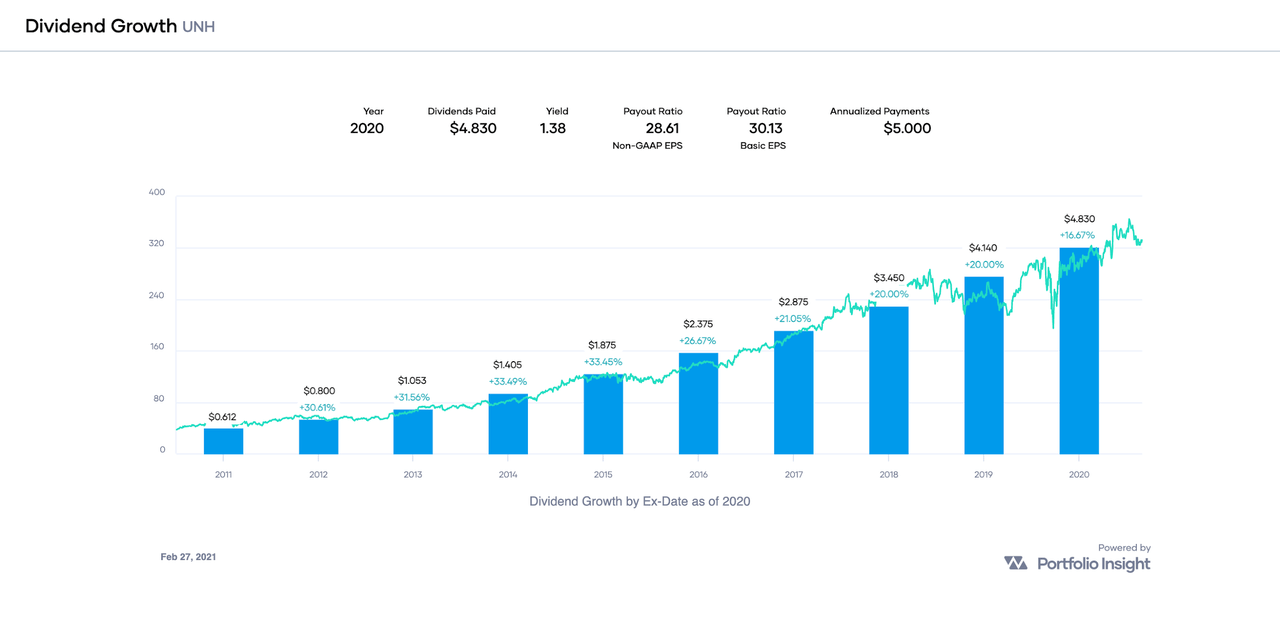Click the +30.61% growth label
This screenshot has height=623, width=1280.
pyautogui.click(x=318, y=408)
